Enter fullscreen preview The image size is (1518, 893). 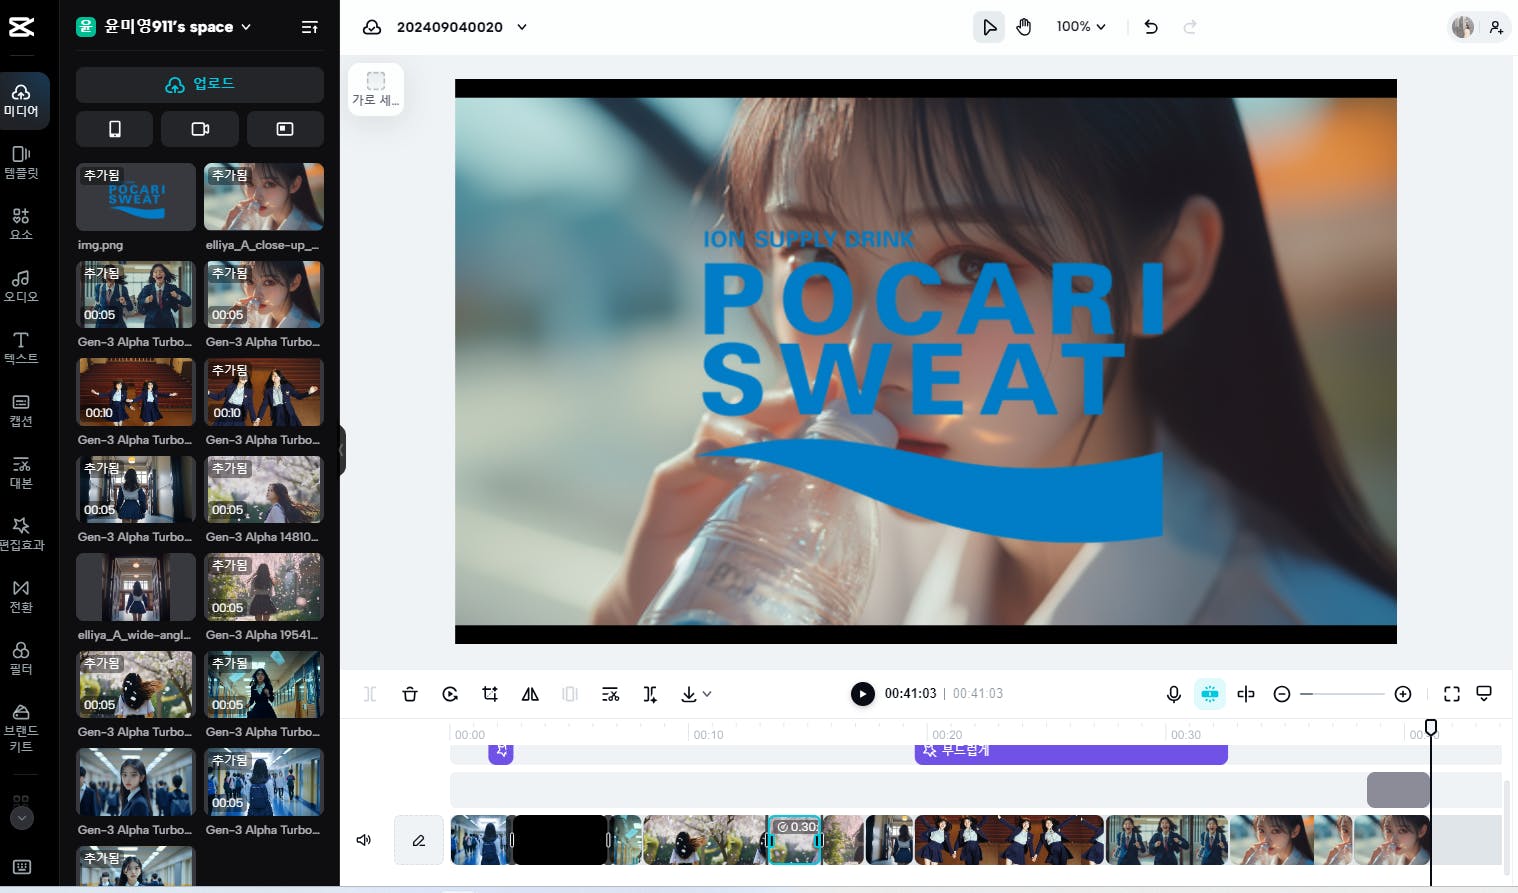(x=1452, y=694)
